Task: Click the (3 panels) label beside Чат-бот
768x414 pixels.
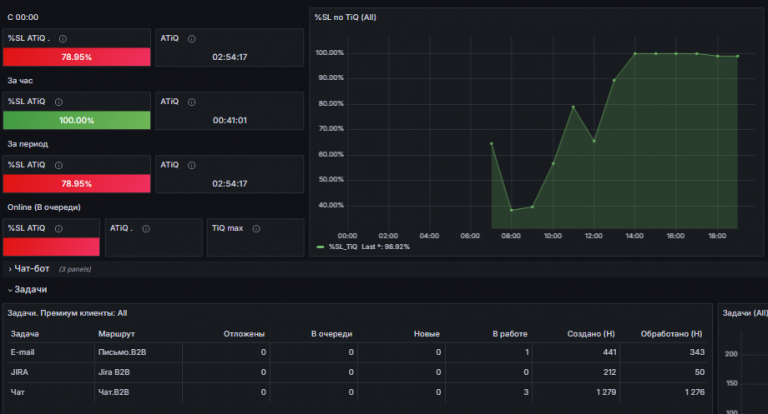Action: (75, 269)
